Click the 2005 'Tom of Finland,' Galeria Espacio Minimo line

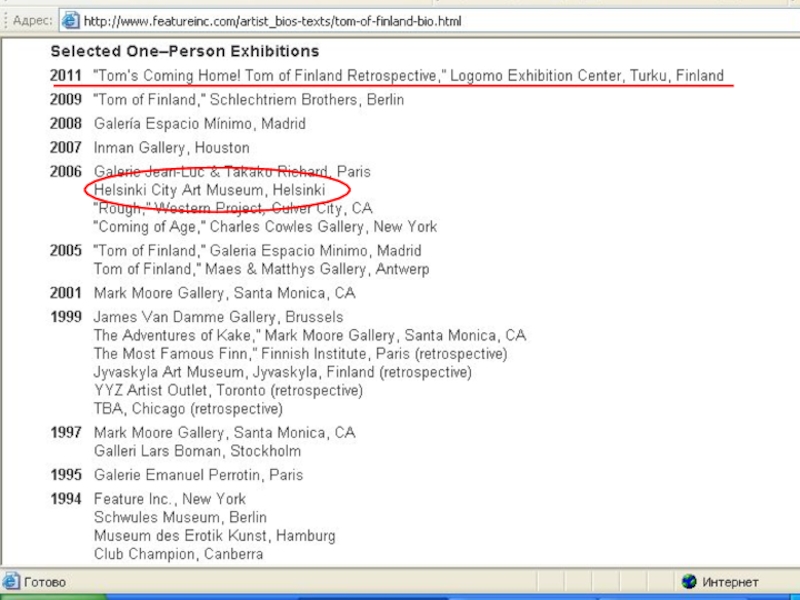pyautogui.click(x=257, y=251)
